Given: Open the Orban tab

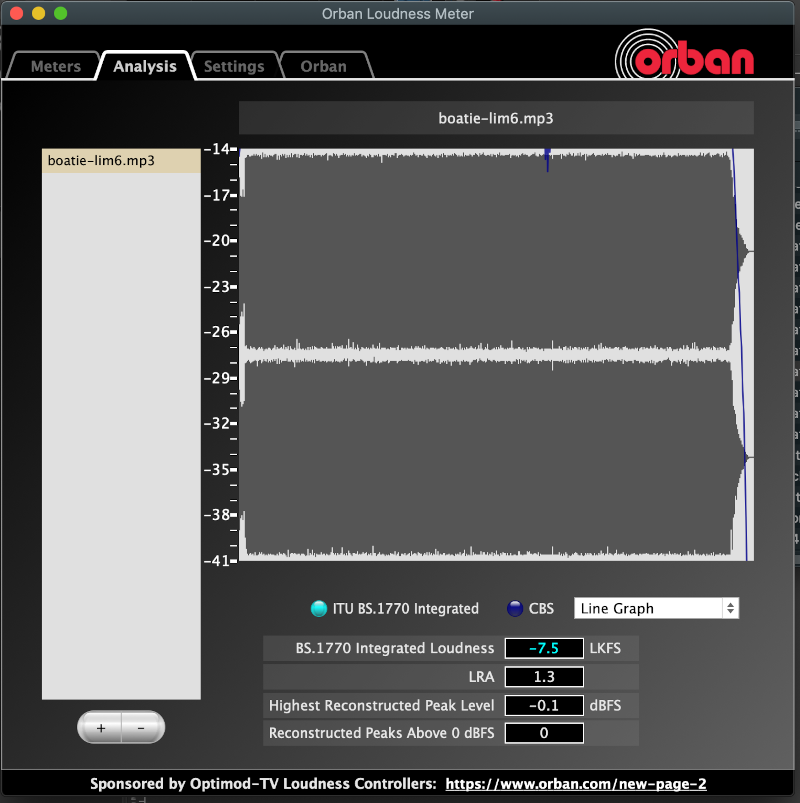Looking at the screenshot, I should point(324,67).
